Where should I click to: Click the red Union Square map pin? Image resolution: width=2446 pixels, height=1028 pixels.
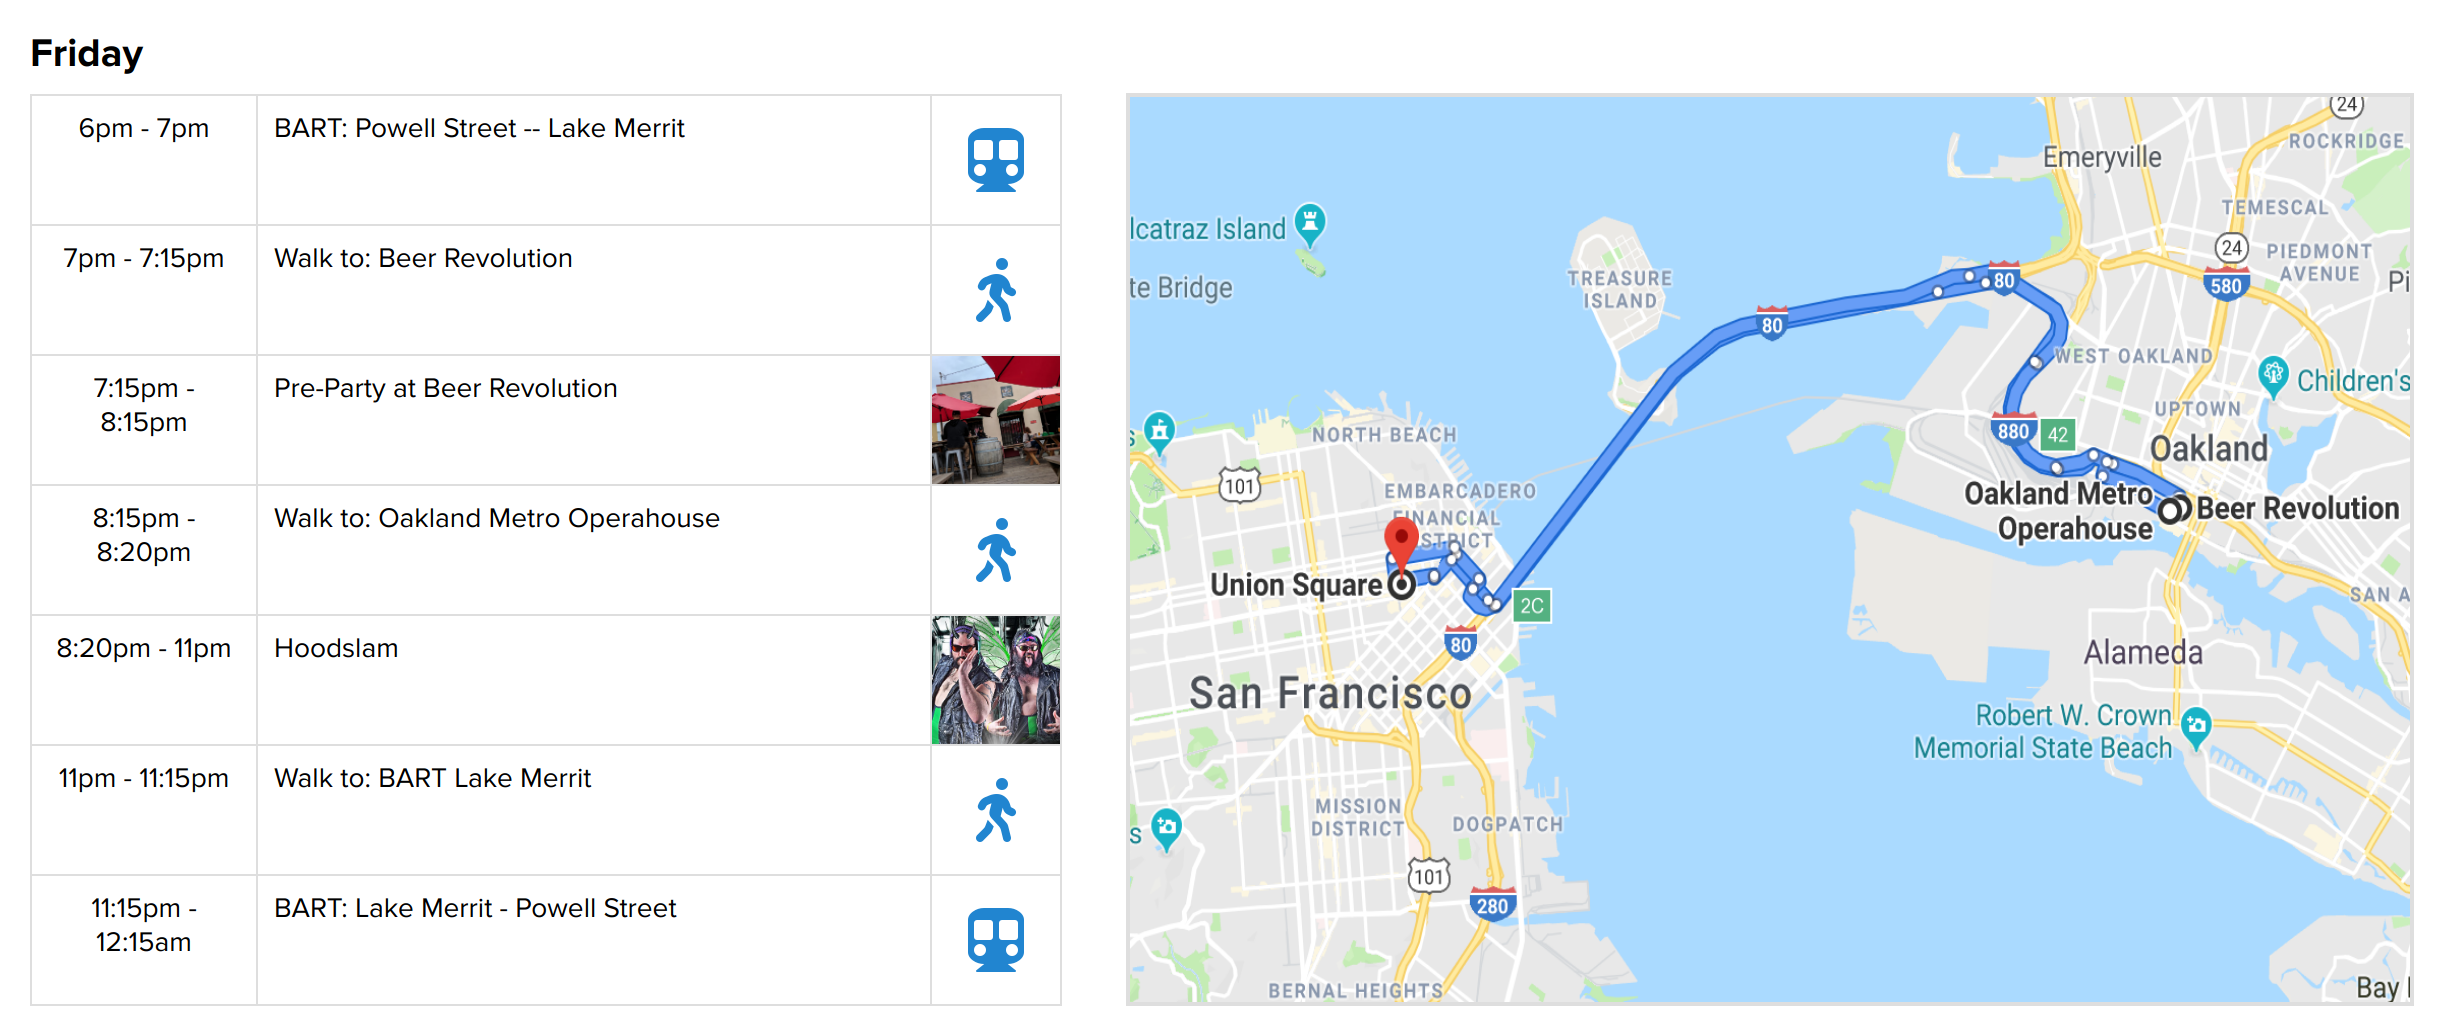1401,540
